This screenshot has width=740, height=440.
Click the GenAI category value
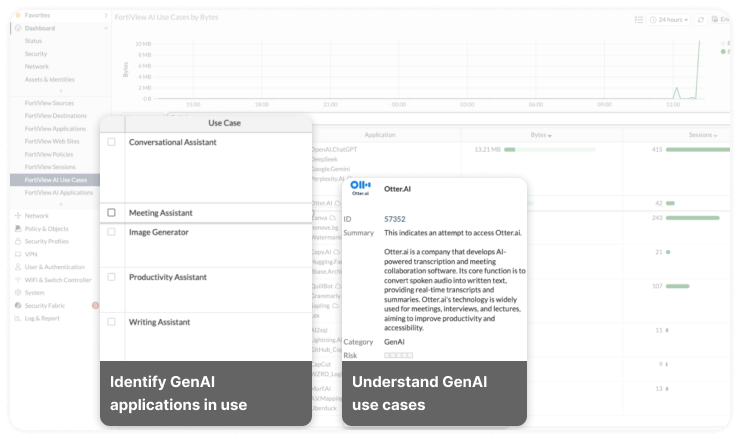(x=394, y=342)
